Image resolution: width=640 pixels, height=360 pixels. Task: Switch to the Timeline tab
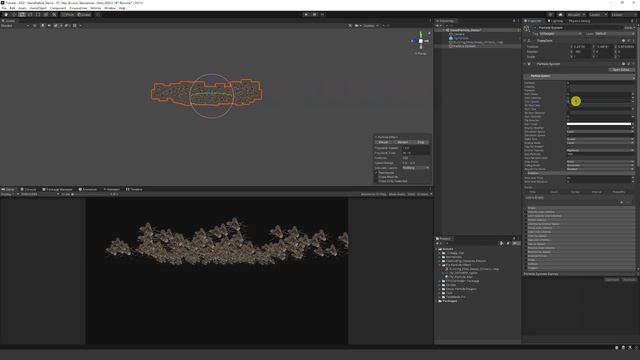click(x=134, y=189)
